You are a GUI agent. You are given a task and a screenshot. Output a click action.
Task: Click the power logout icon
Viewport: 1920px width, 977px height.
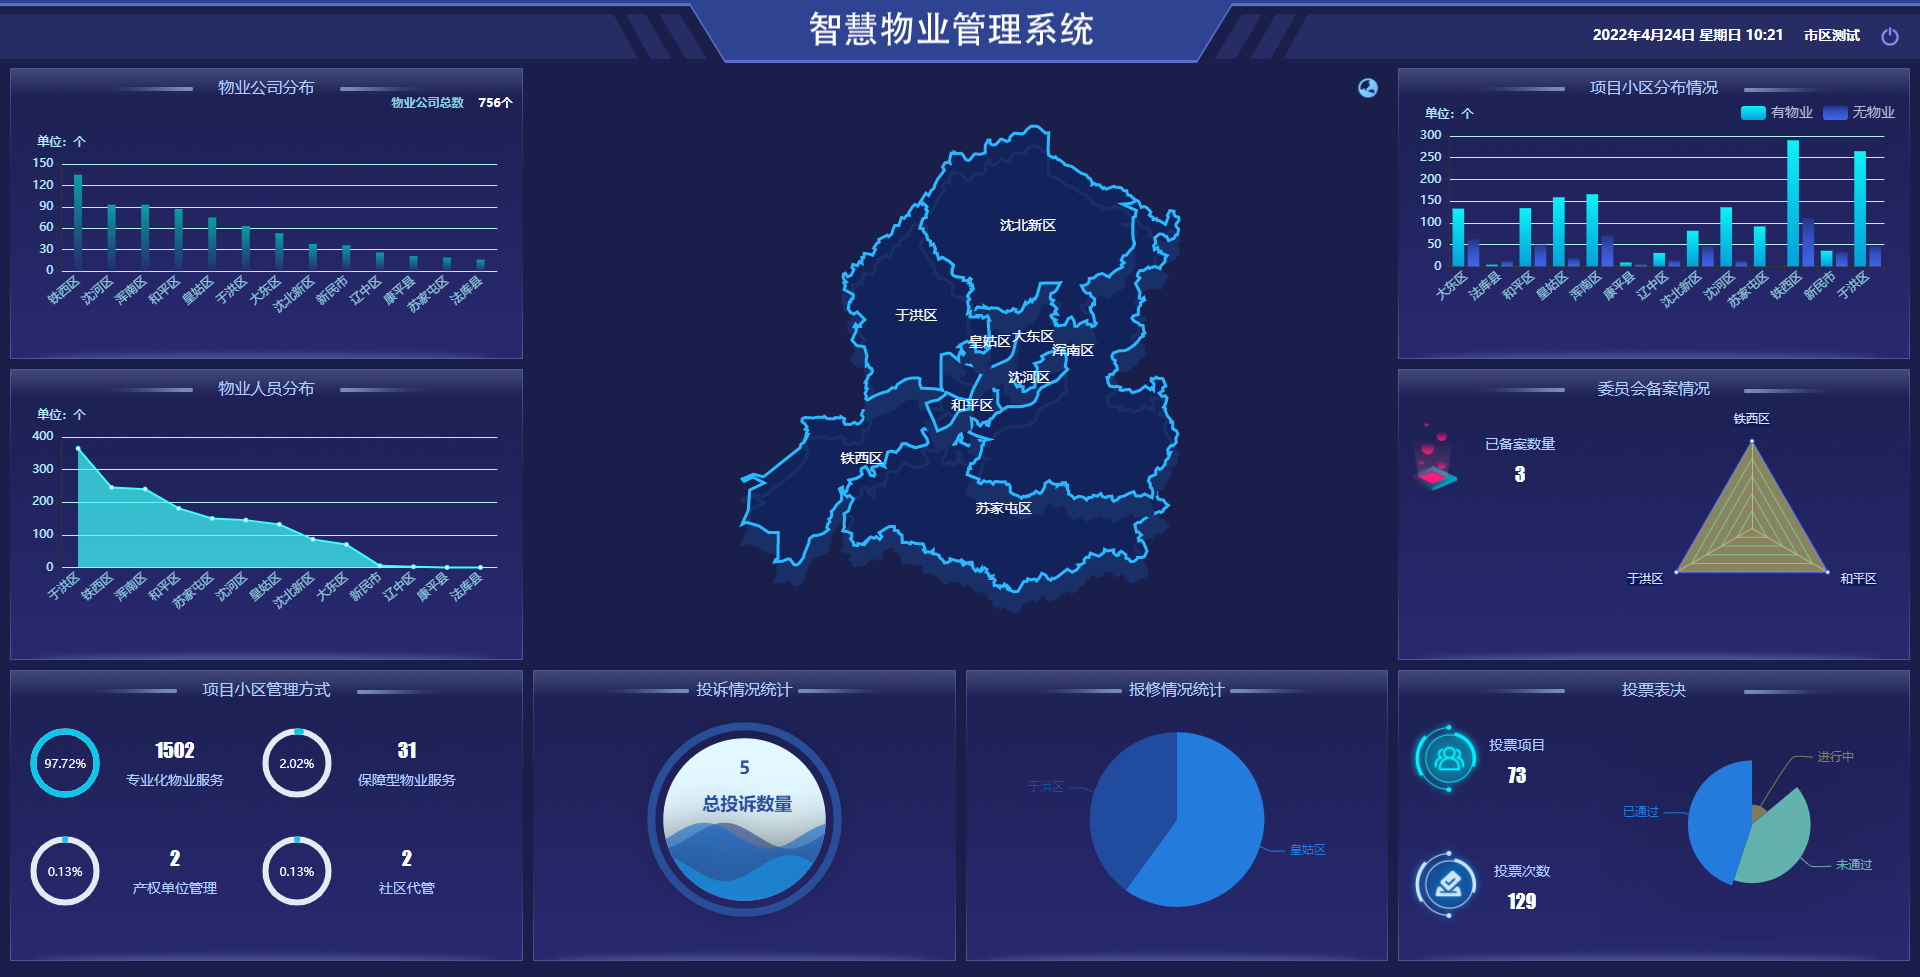(1889, 37)
